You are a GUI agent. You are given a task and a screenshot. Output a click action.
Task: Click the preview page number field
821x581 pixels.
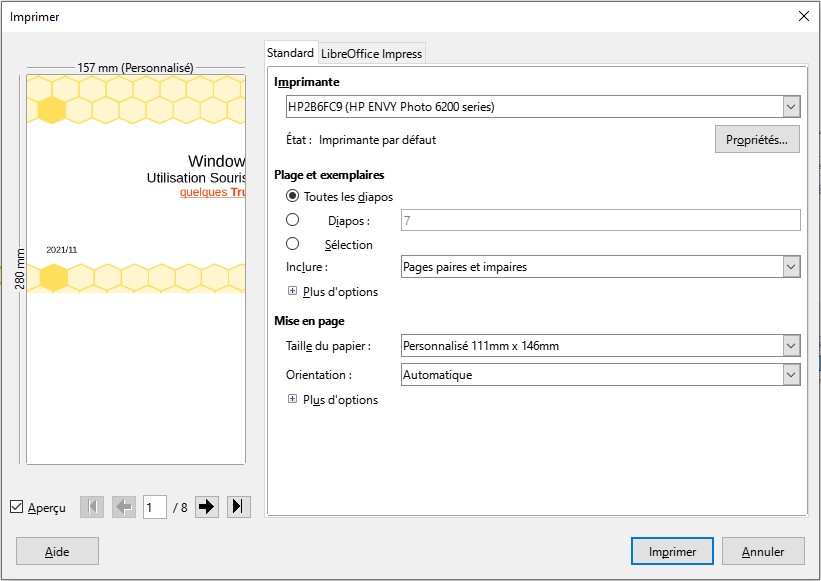(154, 507)
